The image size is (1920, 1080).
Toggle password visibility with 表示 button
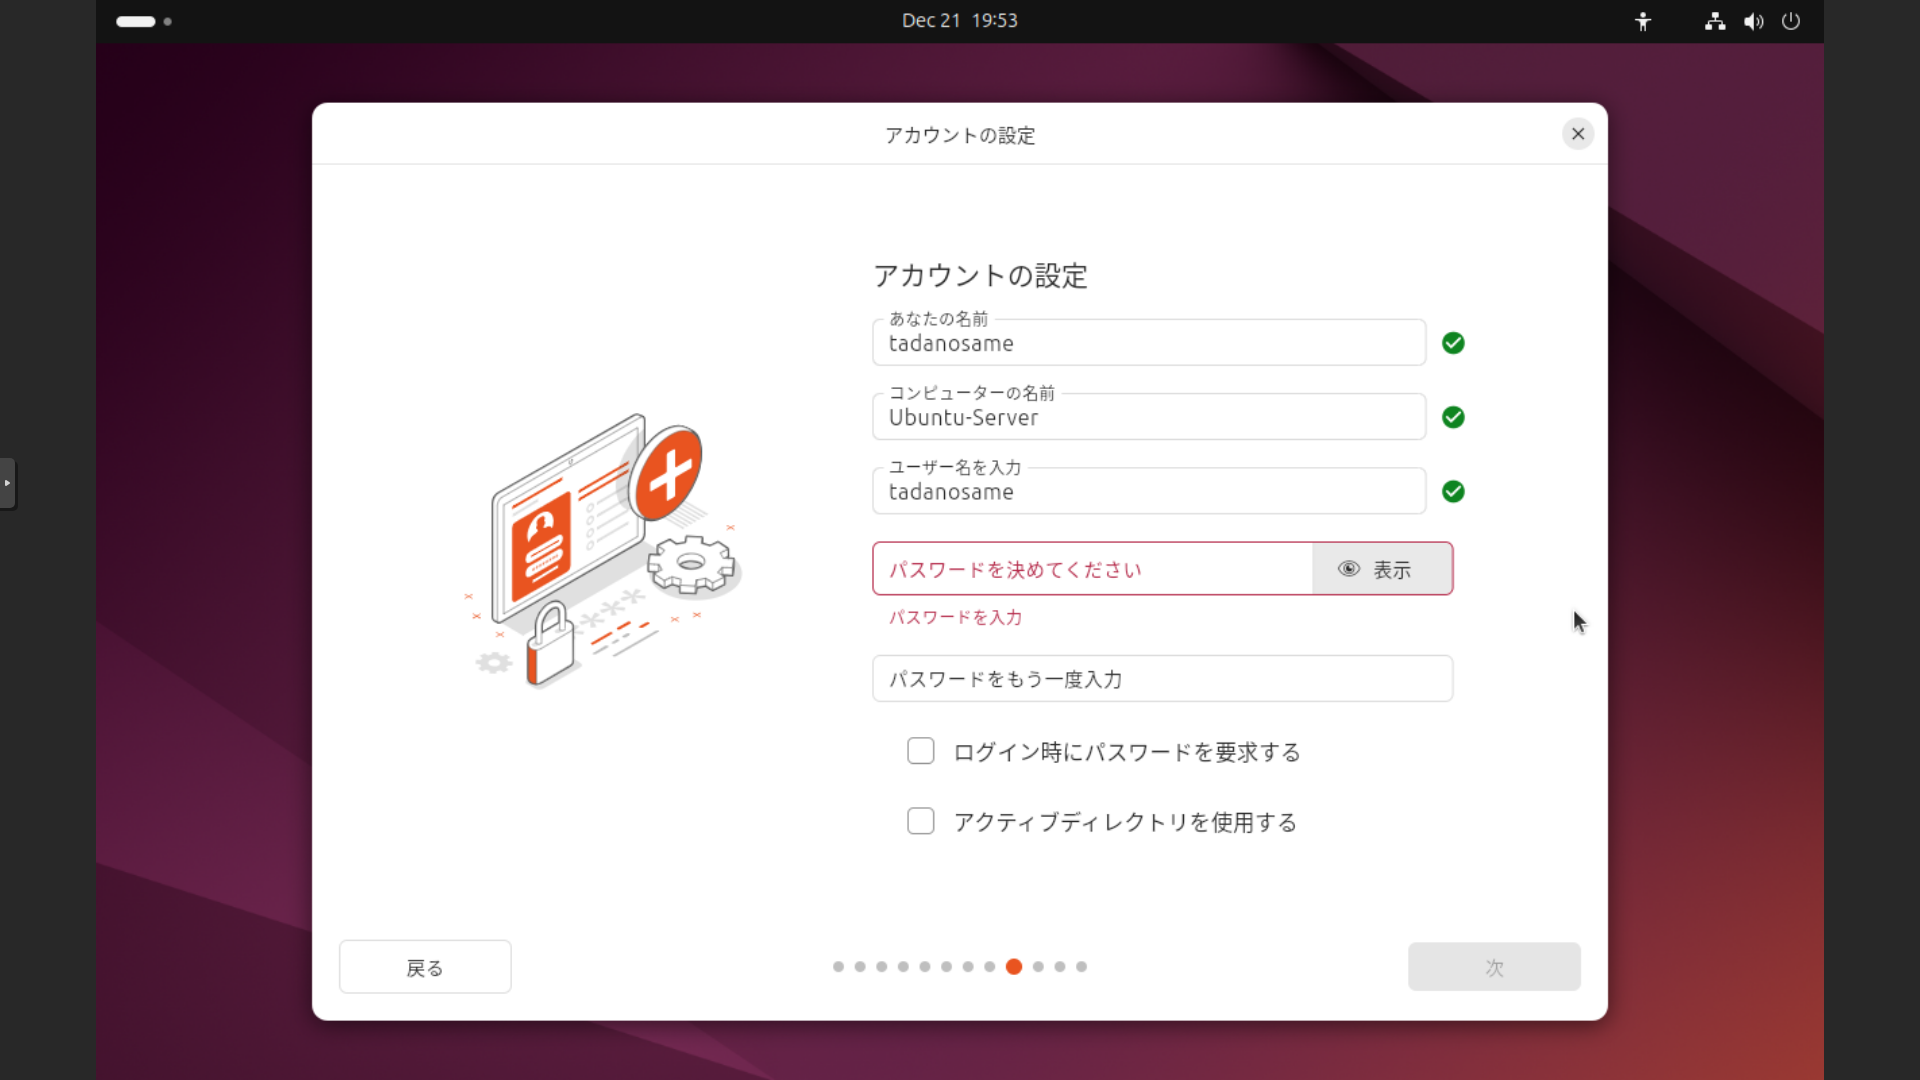pos(1381,569)
